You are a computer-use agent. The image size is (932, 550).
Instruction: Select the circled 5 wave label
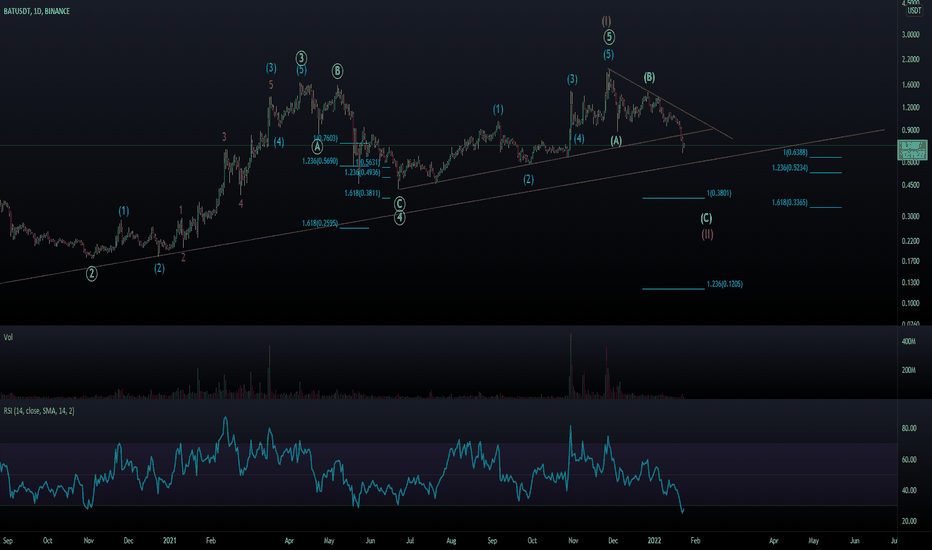point(609,37)
